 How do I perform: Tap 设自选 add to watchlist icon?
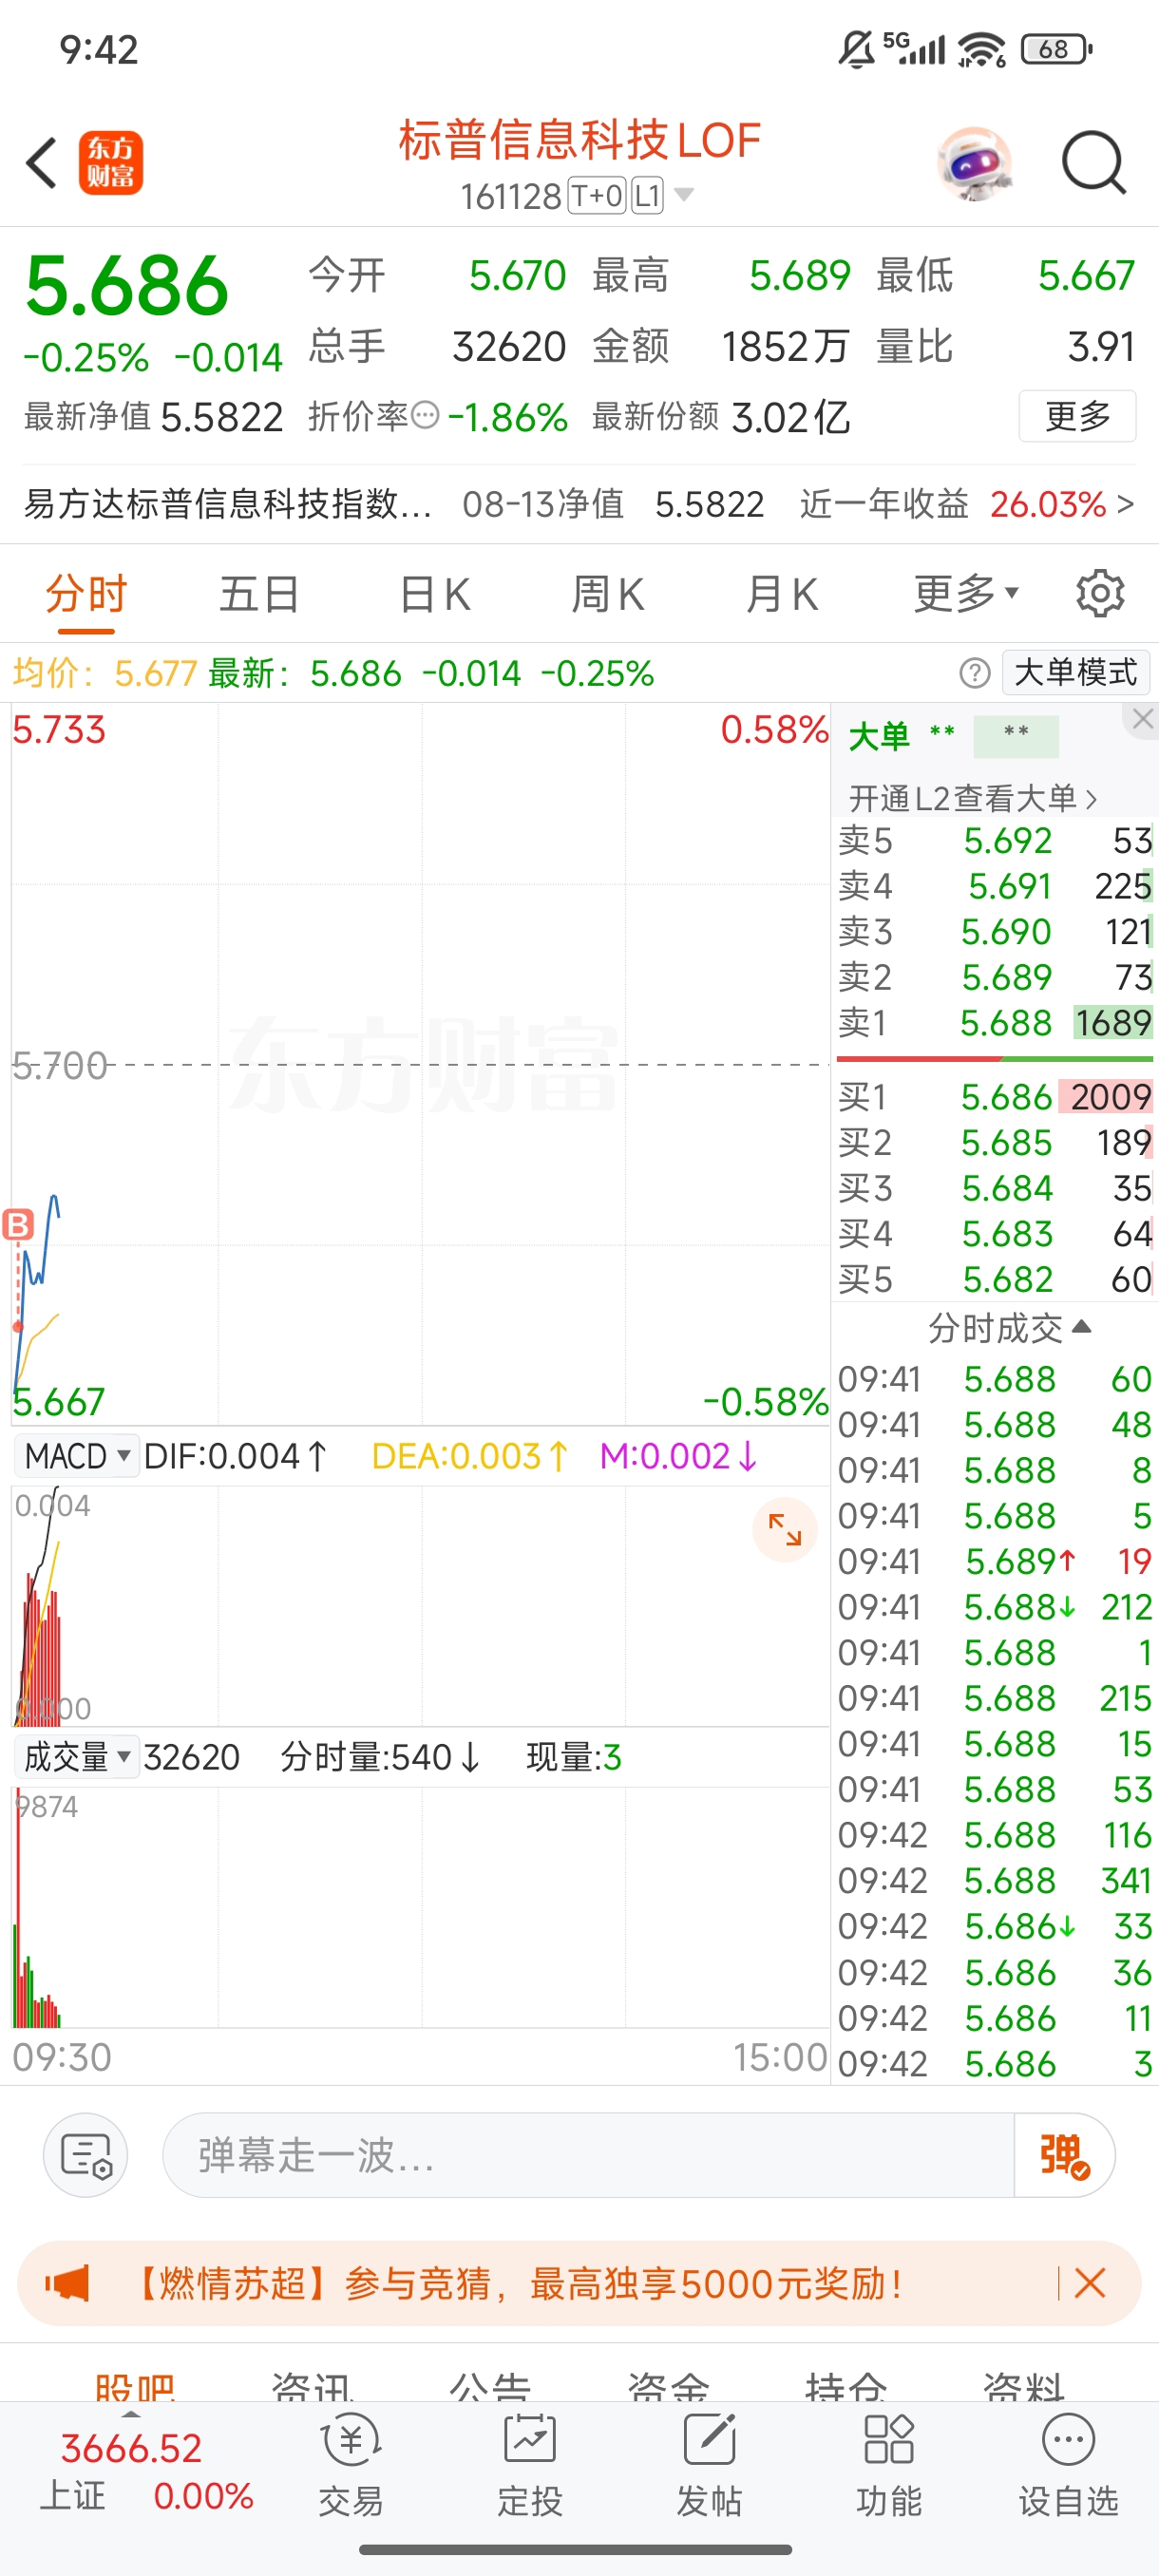[x=1068, y=2465]
